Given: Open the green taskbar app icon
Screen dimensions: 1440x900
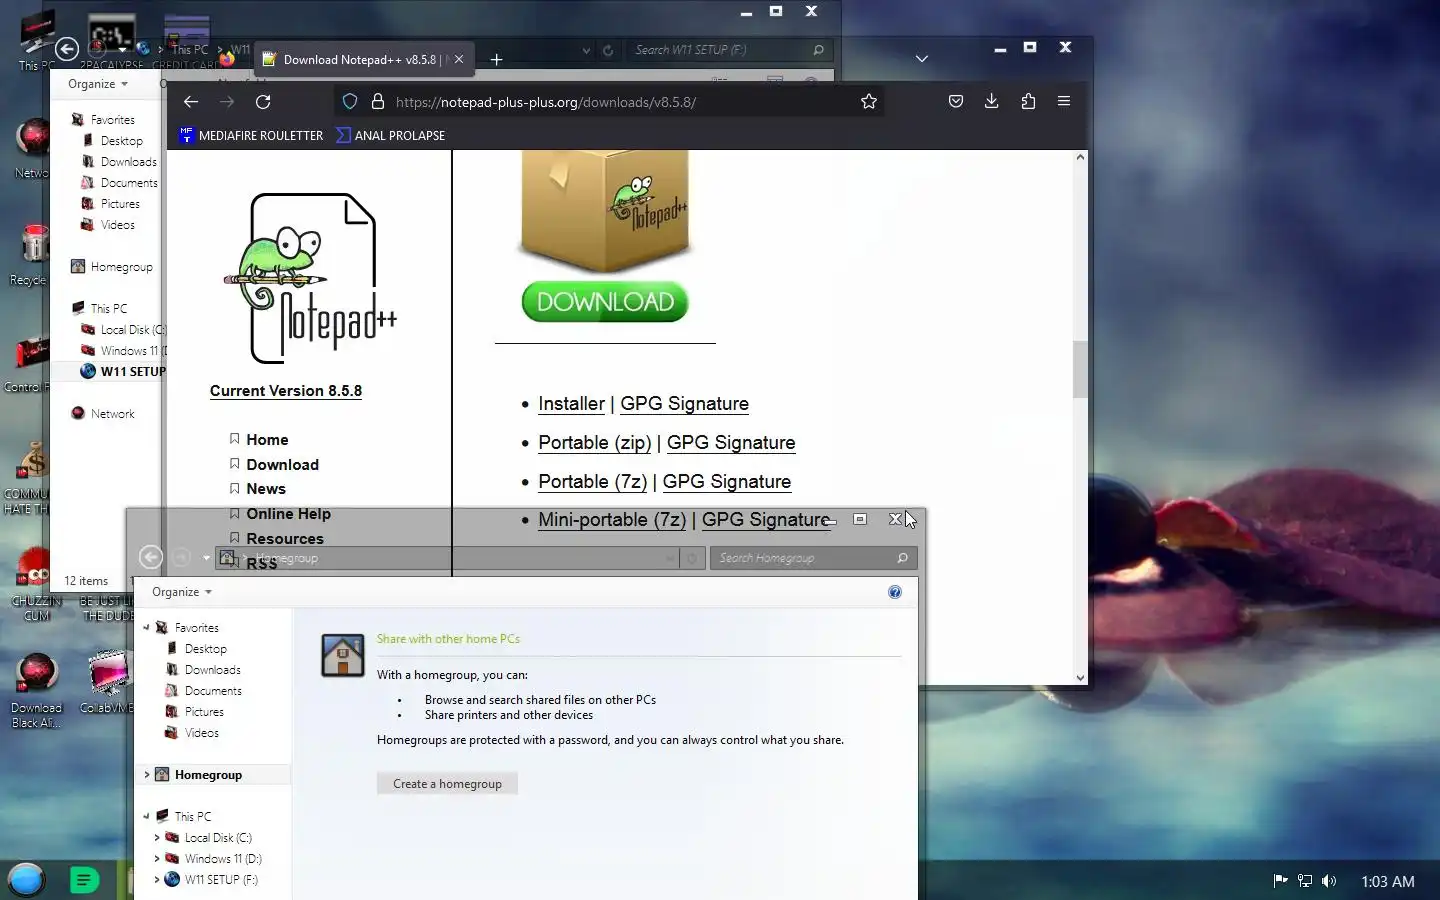Looking at the screenshot, I should coord(84,880).
